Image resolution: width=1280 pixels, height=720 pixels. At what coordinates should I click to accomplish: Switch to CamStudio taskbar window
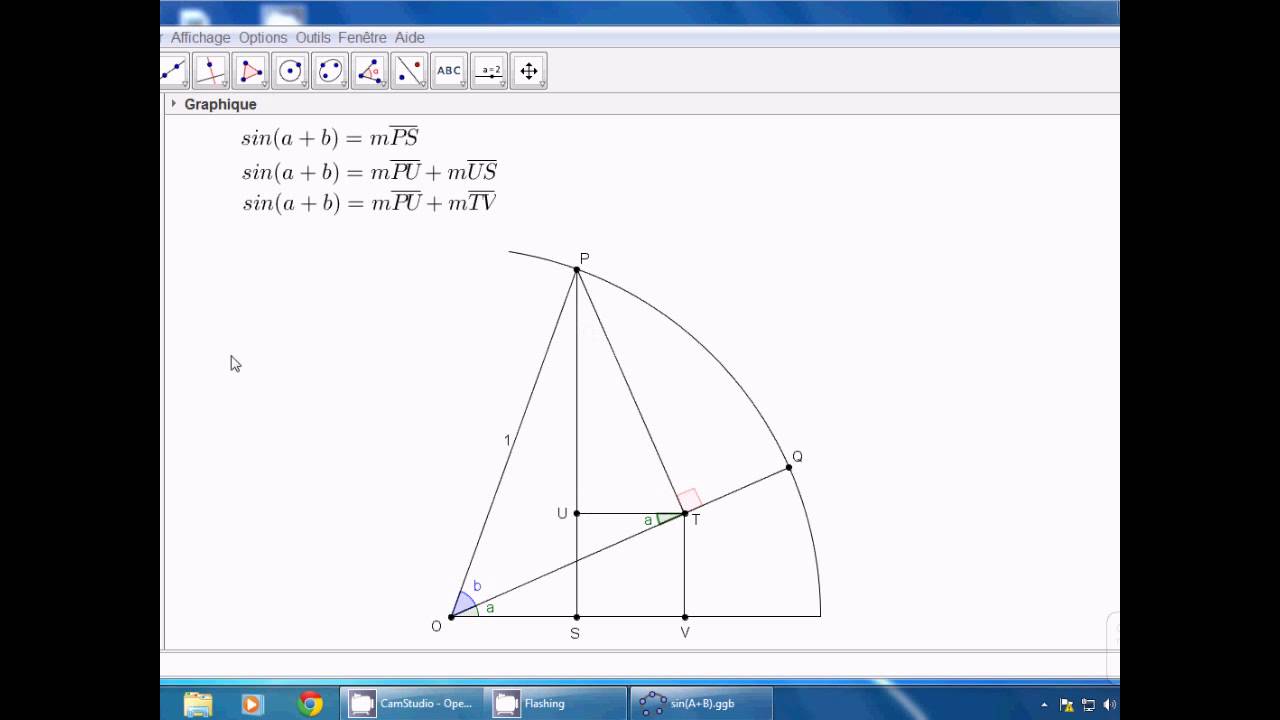pos(411,704)
